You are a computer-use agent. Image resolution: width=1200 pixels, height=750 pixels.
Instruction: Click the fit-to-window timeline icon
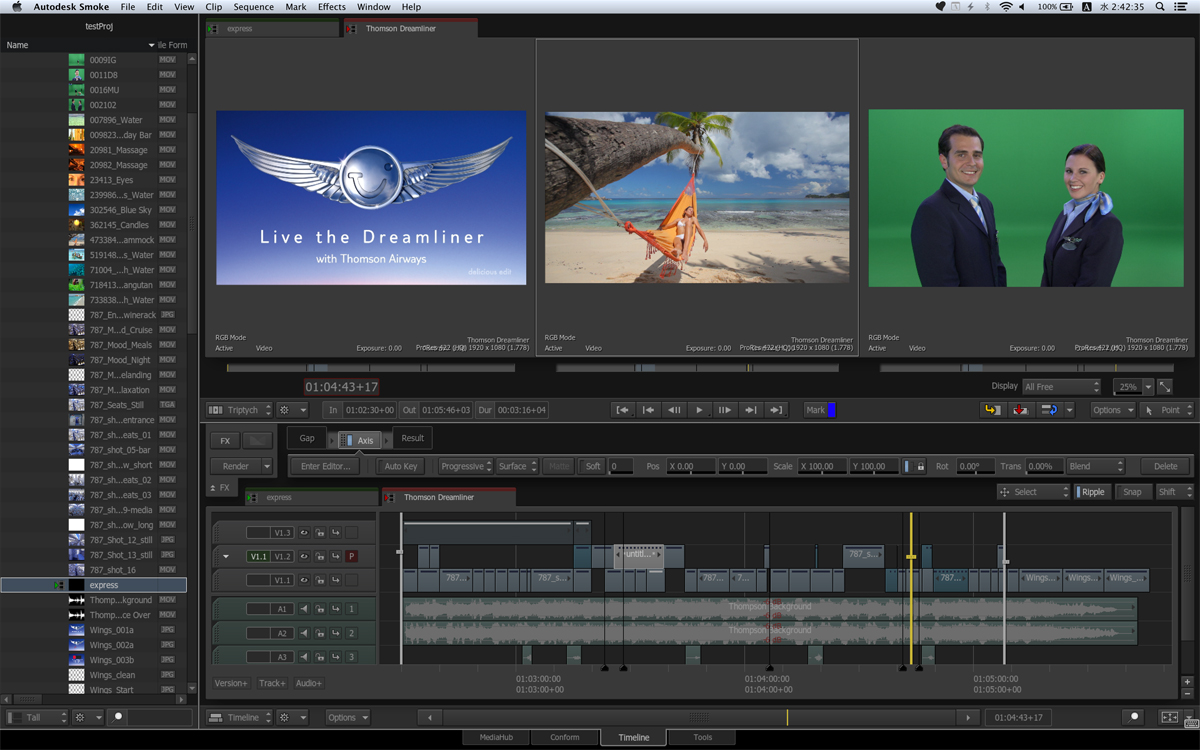tap(1169, 717)
